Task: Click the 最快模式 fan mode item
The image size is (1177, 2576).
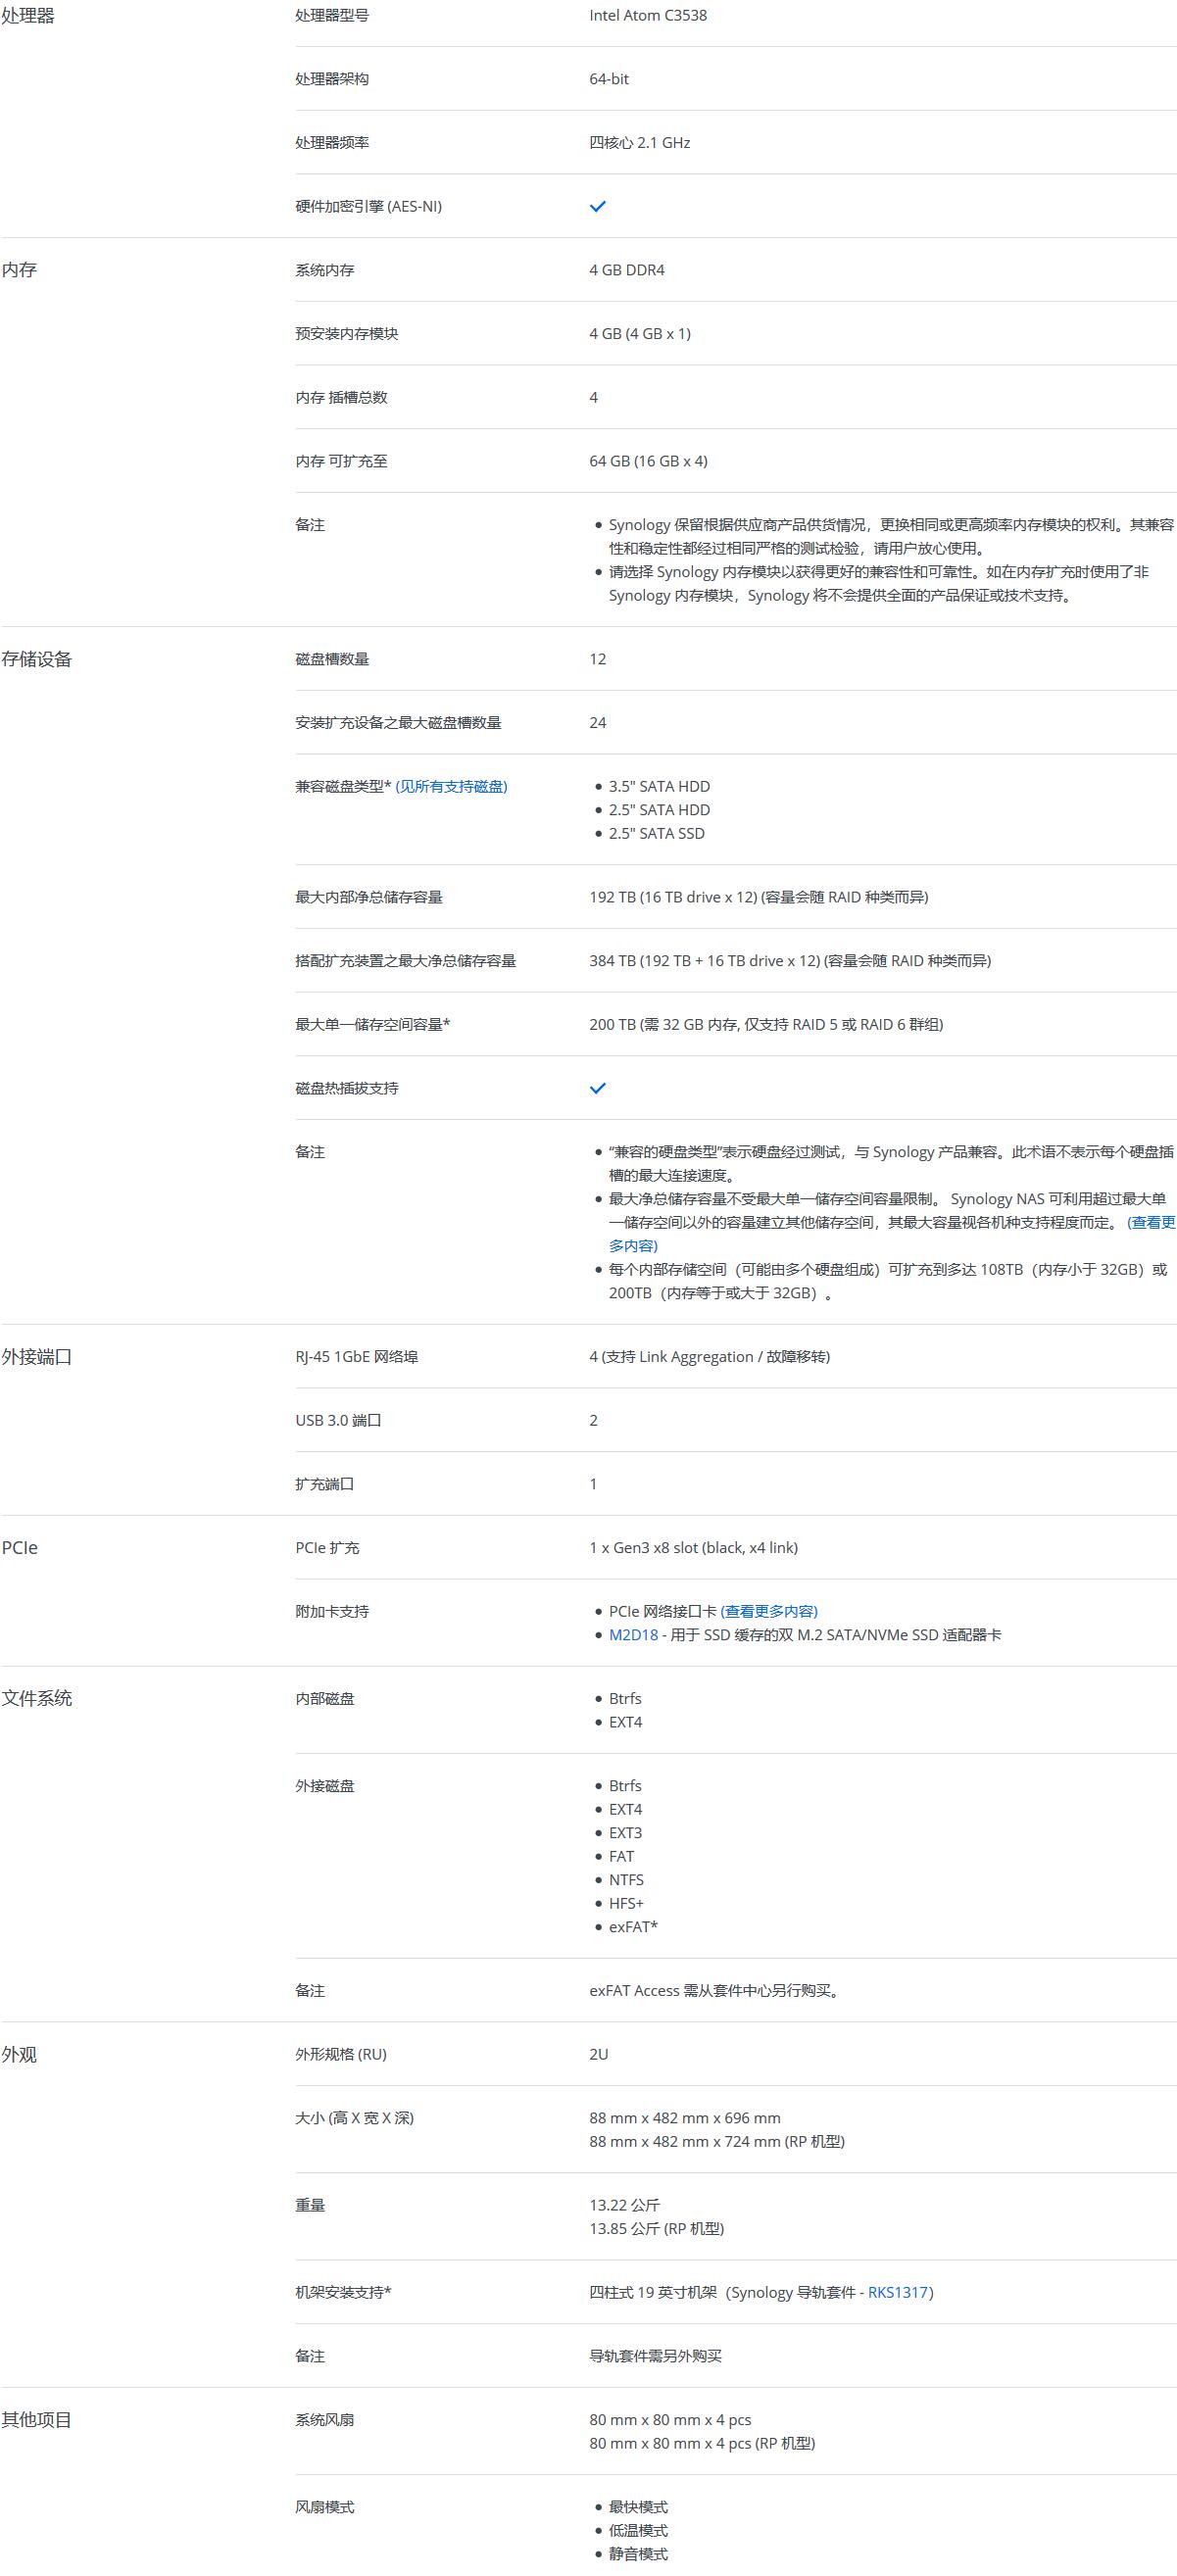Action: pos(638,2507)
